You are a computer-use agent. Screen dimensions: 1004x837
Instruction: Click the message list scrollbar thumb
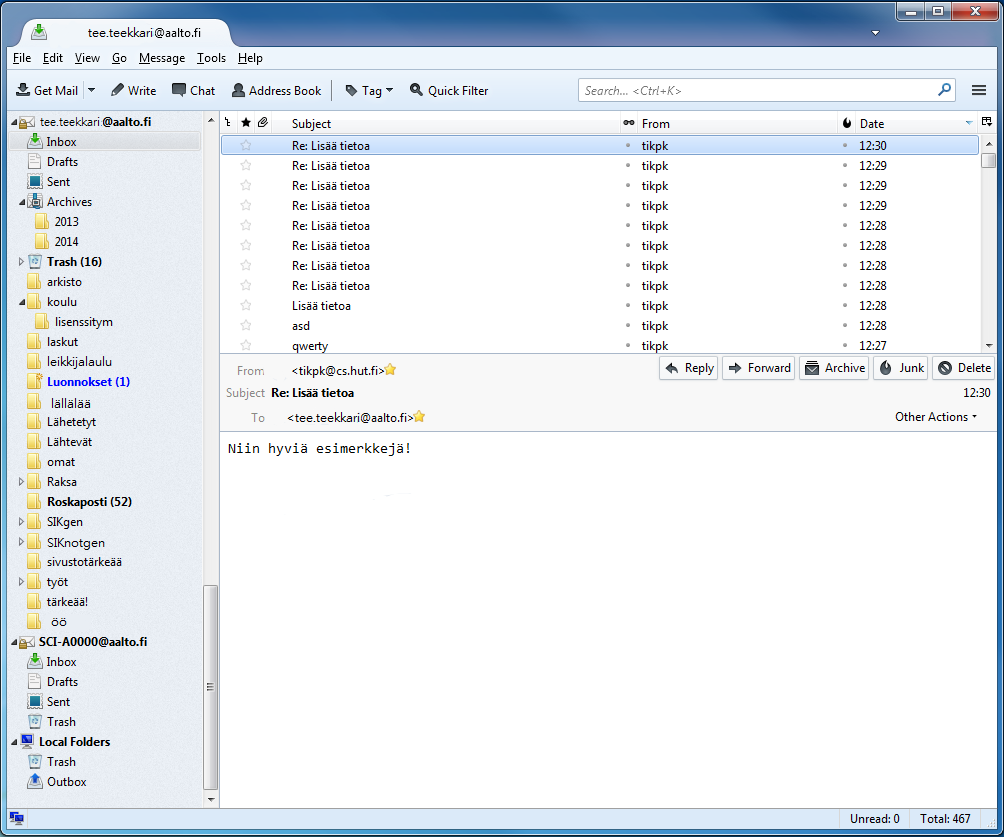[x=988, y=161]
